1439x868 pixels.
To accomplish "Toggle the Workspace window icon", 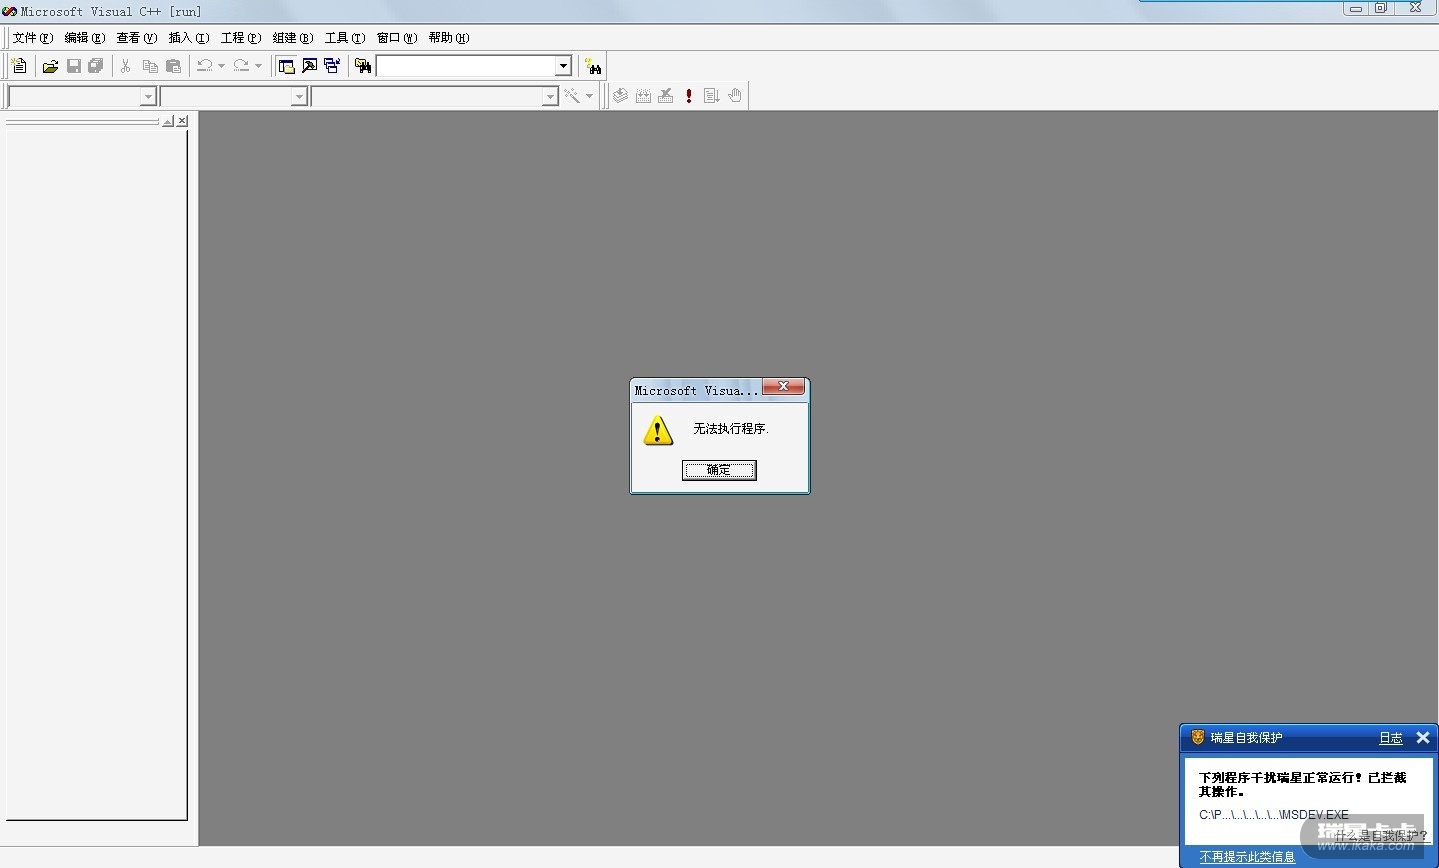I will [287, 66].
